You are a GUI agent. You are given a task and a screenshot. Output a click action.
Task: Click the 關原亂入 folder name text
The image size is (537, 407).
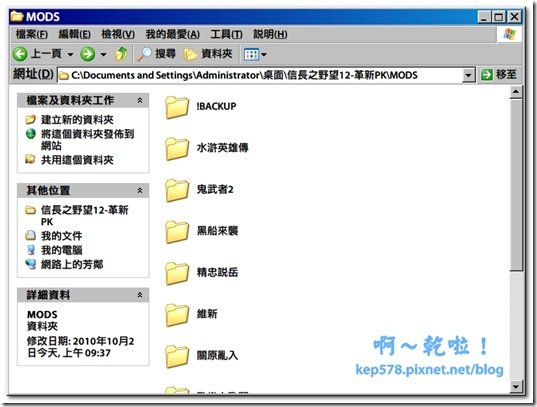point(217,355)
